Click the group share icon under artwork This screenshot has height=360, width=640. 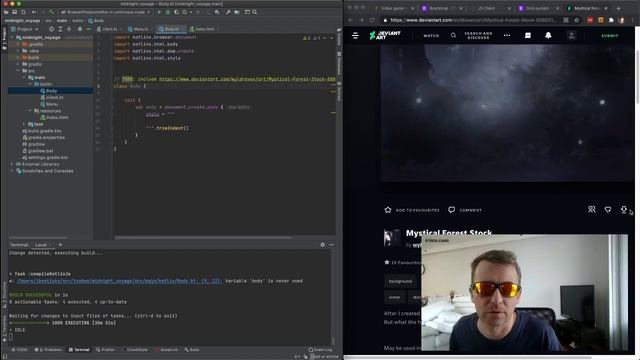[x=591, y=209]
